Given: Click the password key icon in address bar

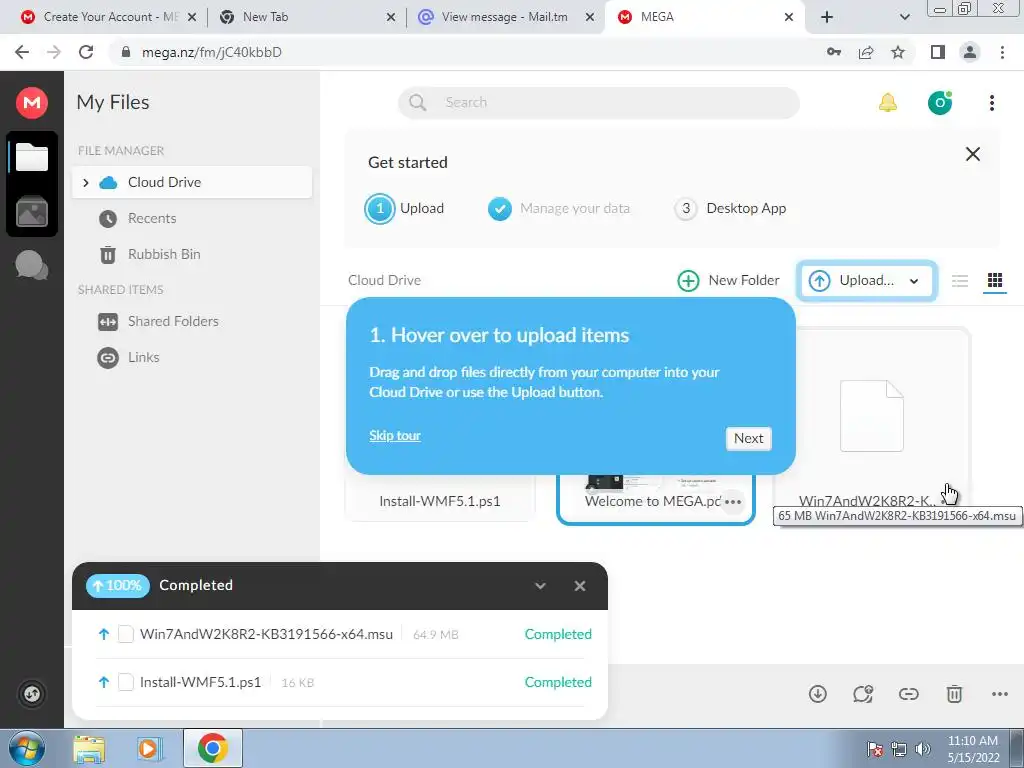Looking at the screenshot, I should pos(834,52).
